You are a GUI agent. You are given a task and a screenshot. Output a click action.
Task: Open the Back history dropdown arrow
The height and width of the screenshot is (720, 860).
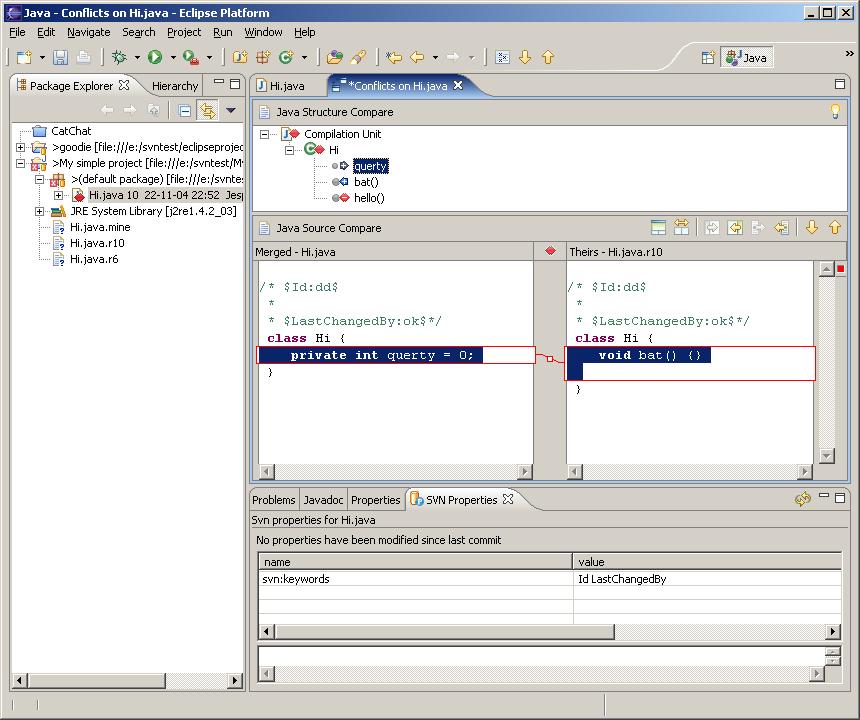tap(435, 57)
